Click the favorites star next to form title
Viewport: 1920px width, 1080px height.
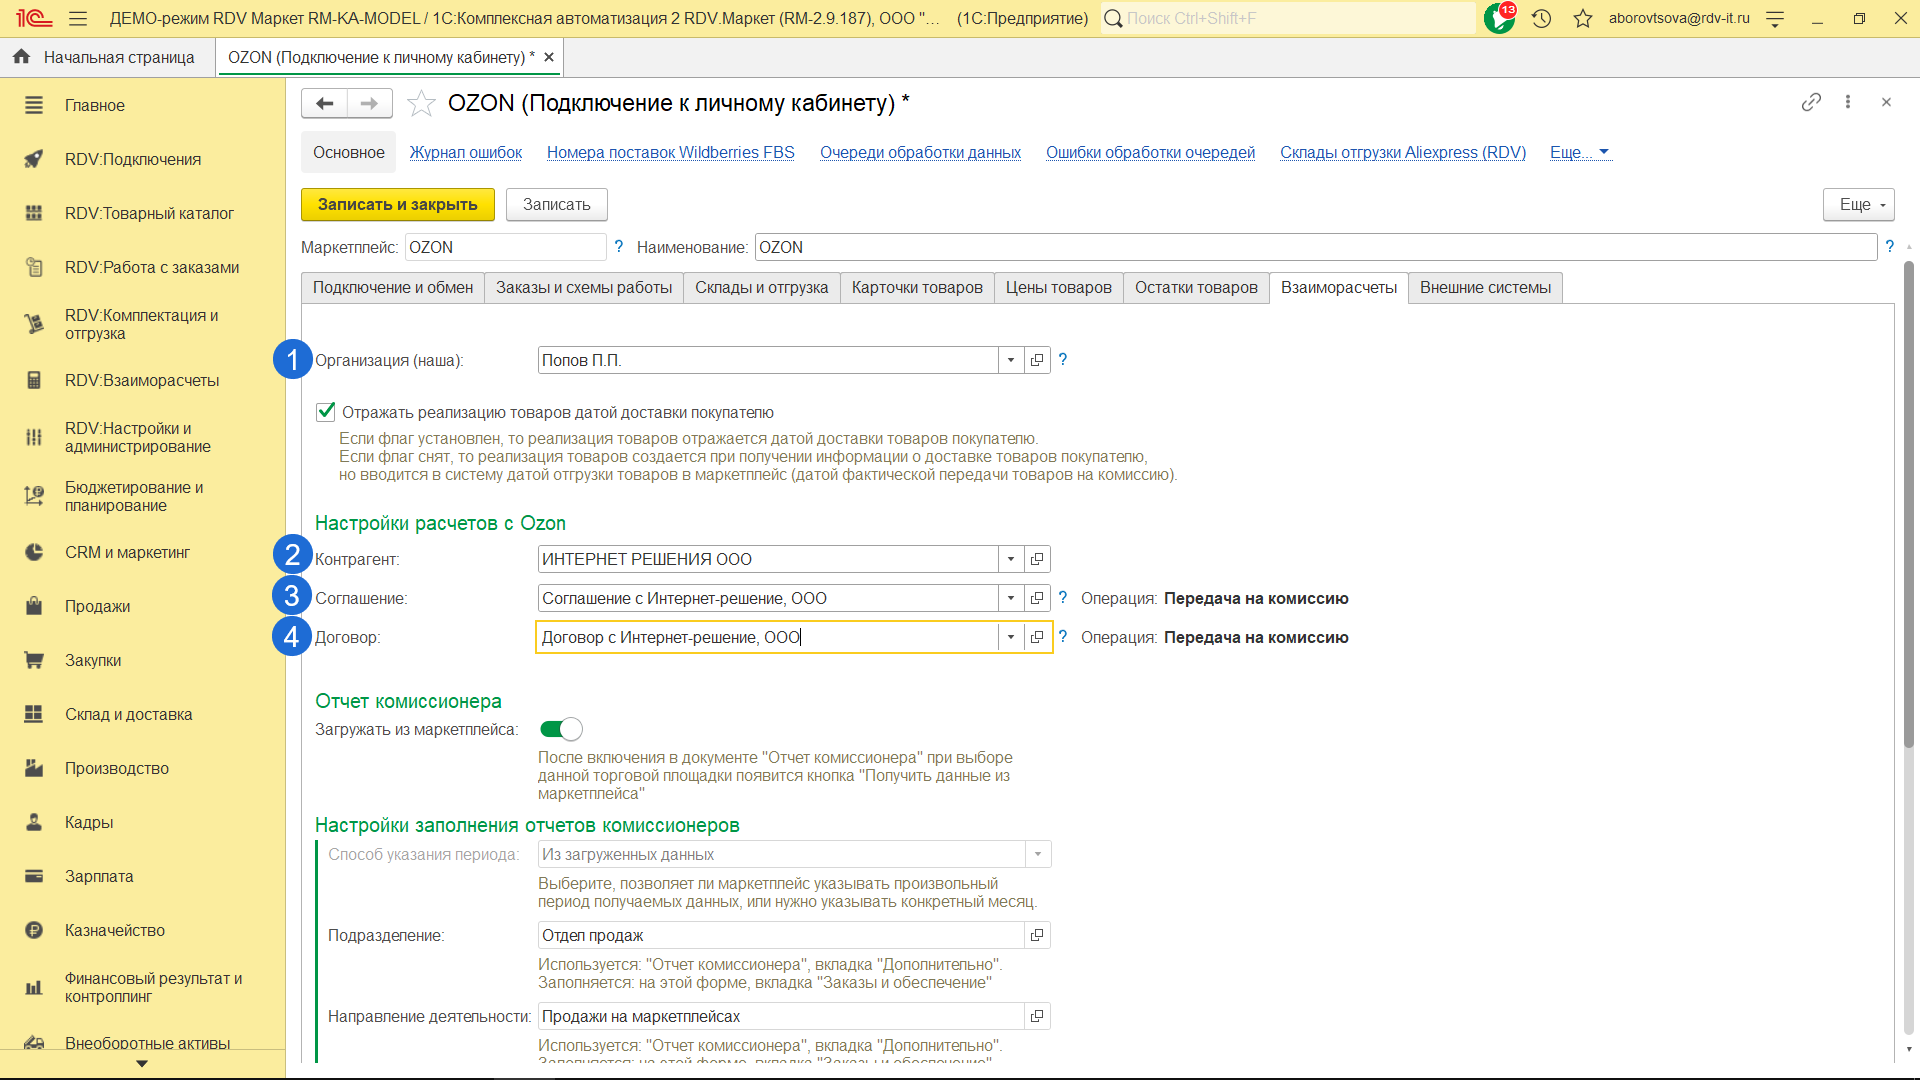421,103
